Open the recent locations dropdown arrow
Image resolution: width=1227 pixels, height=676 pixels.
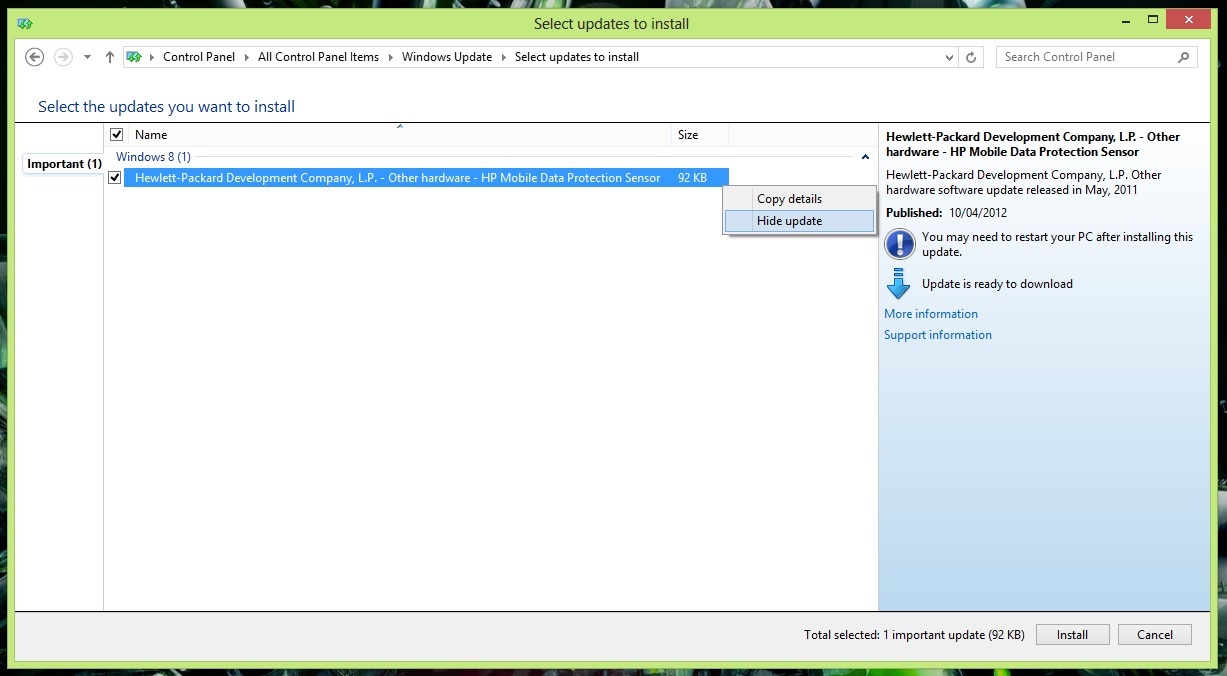87,58
